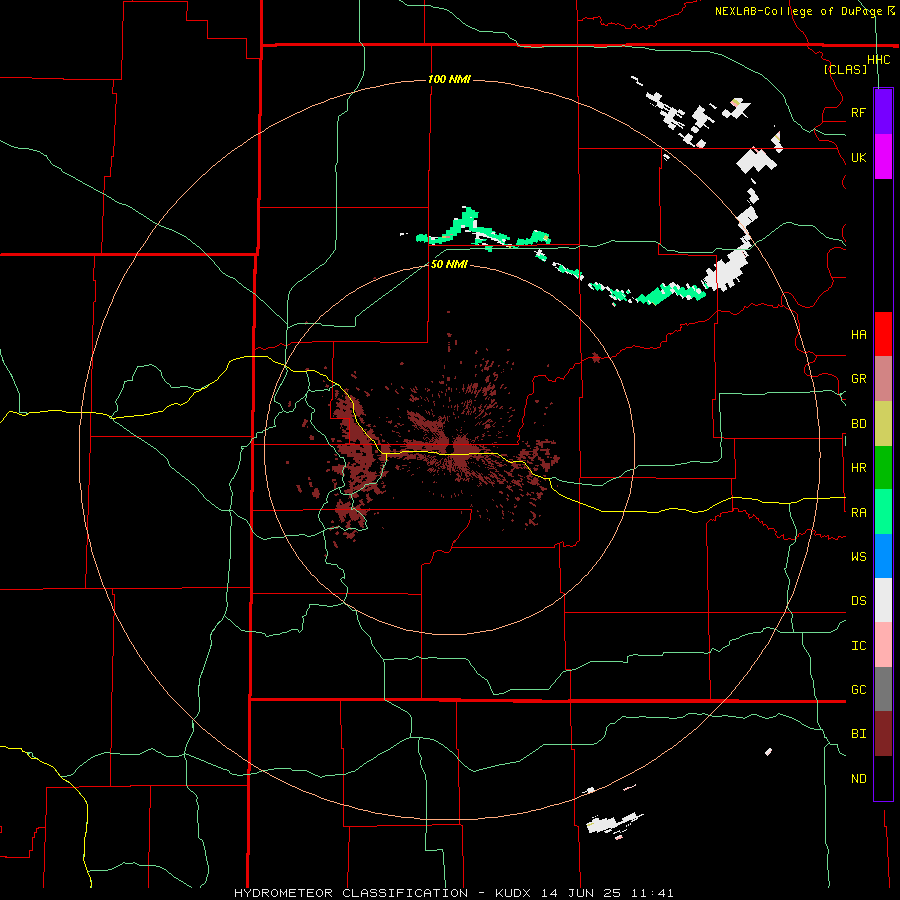Click the UK legend label
The height and width of the screenshot is (900, 900).
(x=858, y=157)
